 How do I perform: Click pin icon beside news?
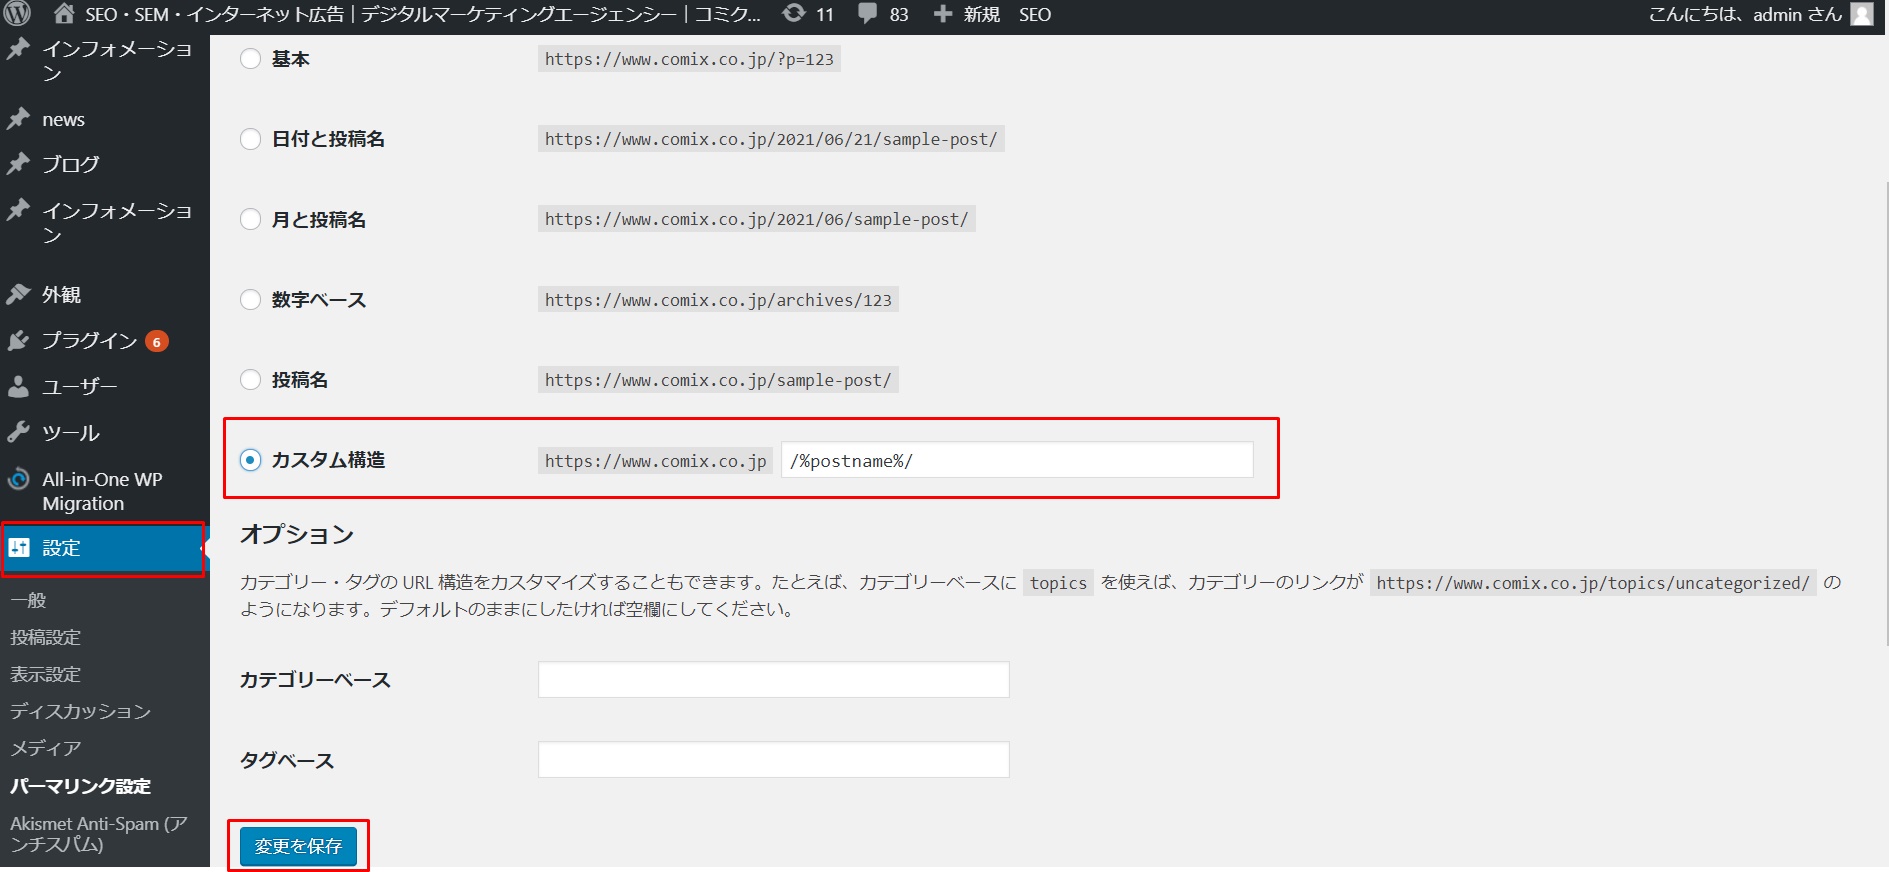point(18,119)
